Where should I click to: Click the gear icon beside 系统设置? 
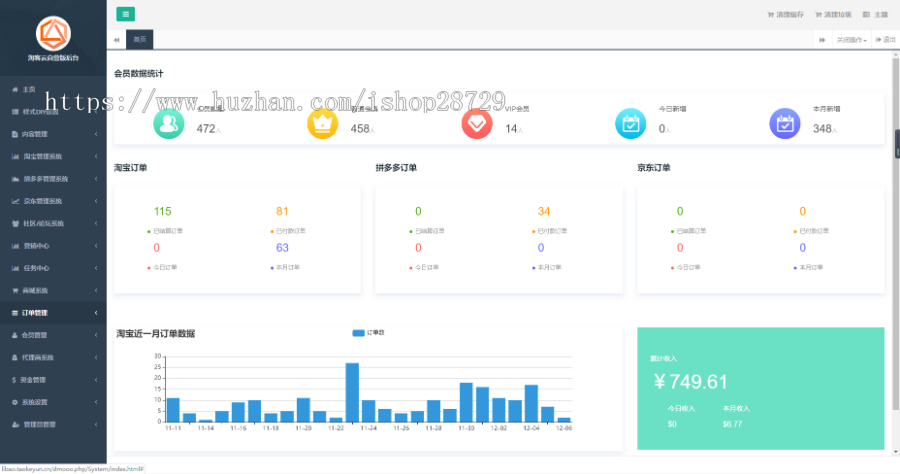point(15,403)
